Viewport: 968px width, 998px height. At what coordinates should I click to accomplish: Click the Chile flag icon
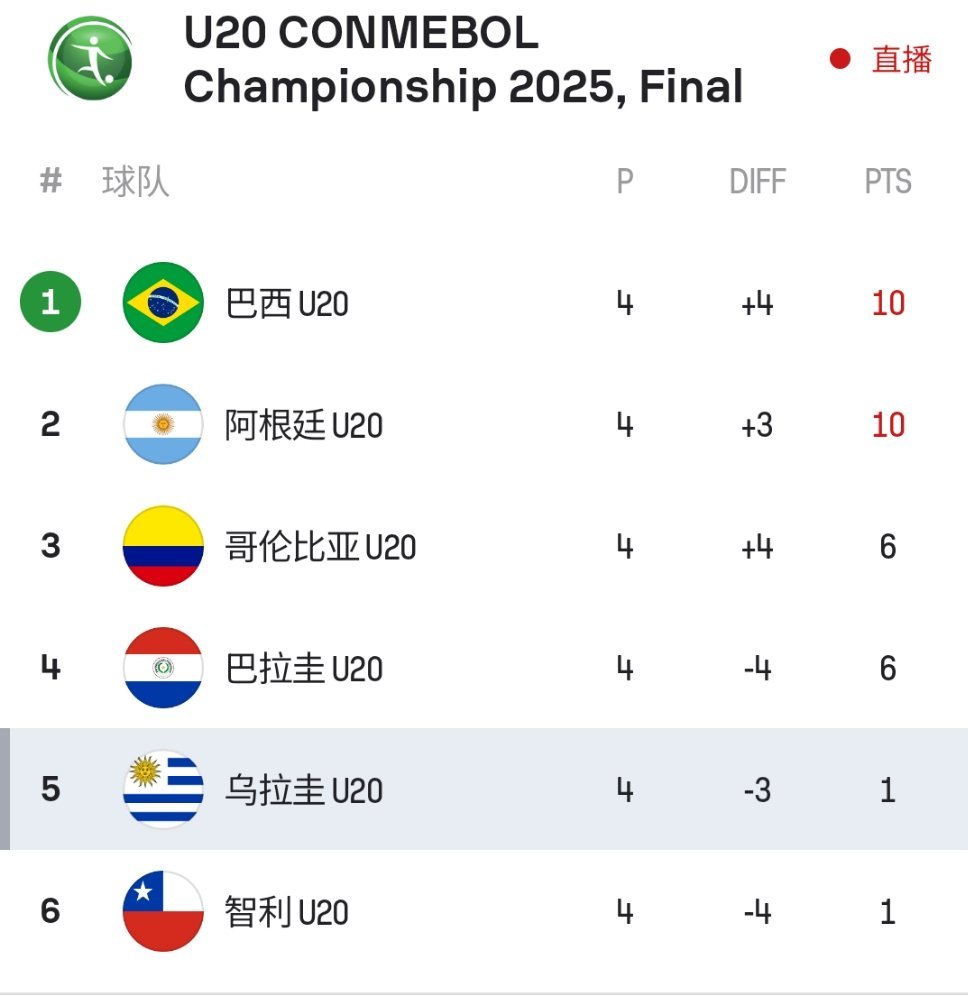(x=163, y=911)
